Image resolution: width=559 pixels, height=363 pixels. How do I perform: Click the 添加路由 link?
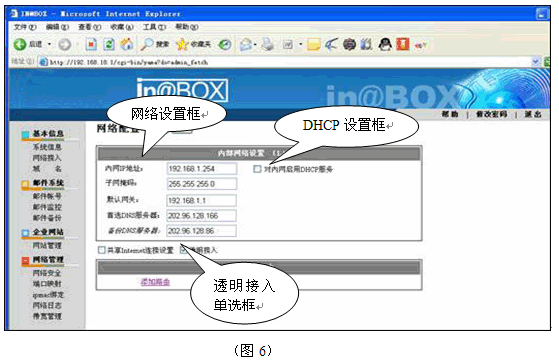[155, 282]
